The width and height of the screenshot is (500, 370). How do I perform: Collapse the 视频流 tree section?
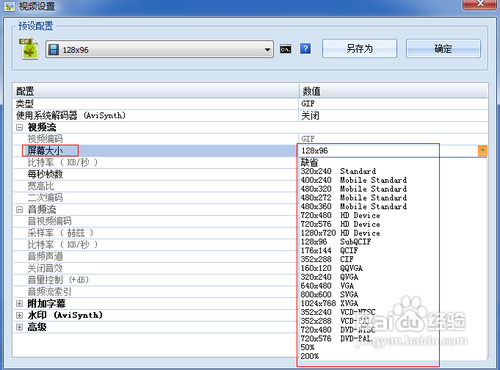point(20,127)
